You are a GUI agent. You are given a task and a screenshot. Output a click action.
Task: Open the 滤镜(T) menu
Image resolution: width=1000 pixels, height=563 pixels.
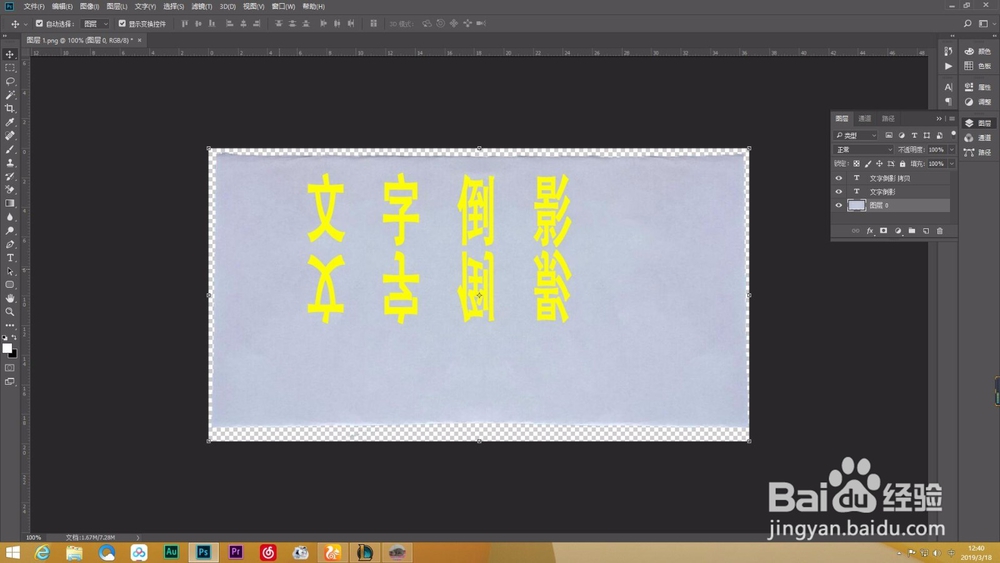point(202,6)
